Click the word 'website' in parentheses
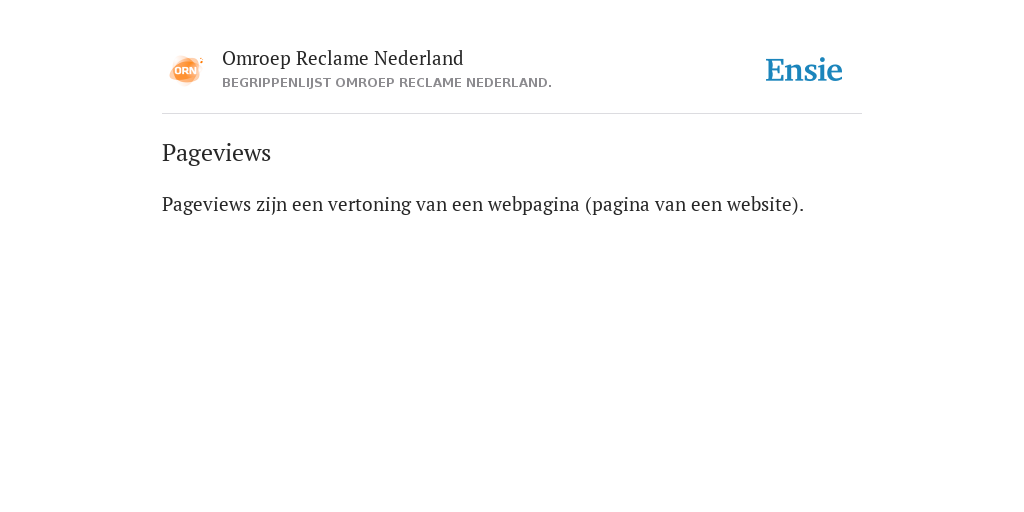Screen dimensions: 1024x512 click(765, 204)
